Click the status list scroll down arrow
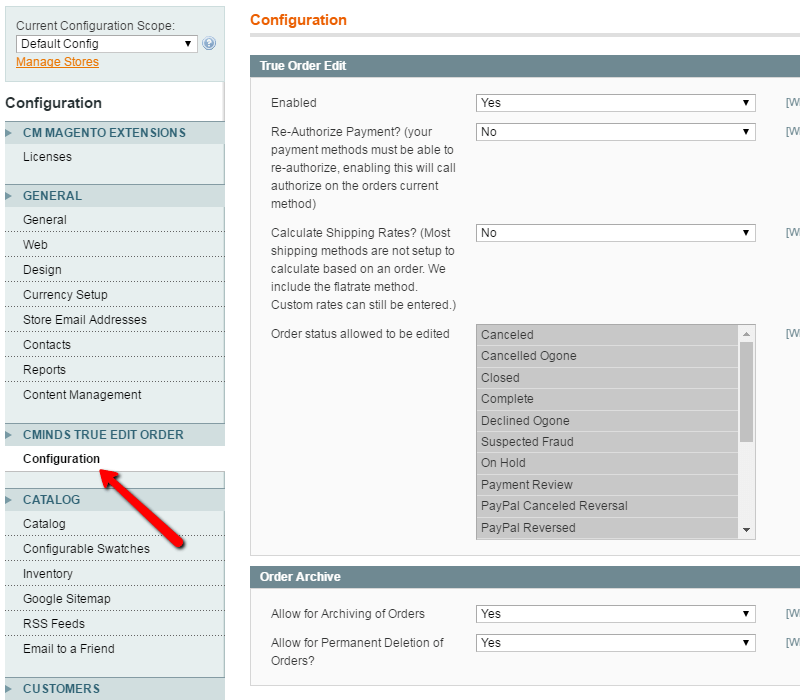 (746, 530)
